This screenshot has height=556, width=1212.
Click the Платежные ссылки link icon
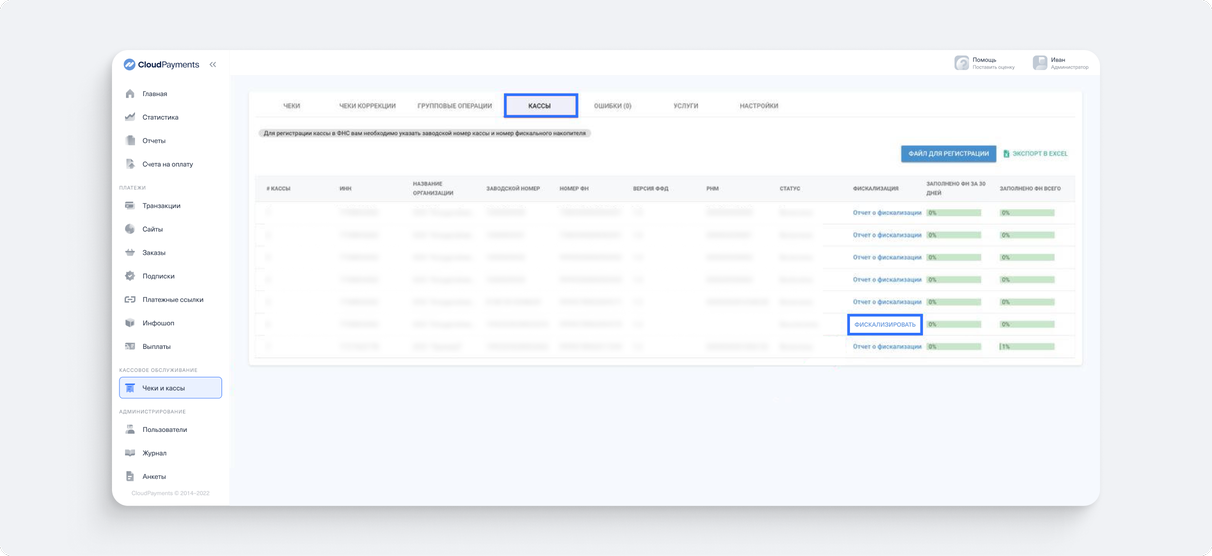coord(130,300)
